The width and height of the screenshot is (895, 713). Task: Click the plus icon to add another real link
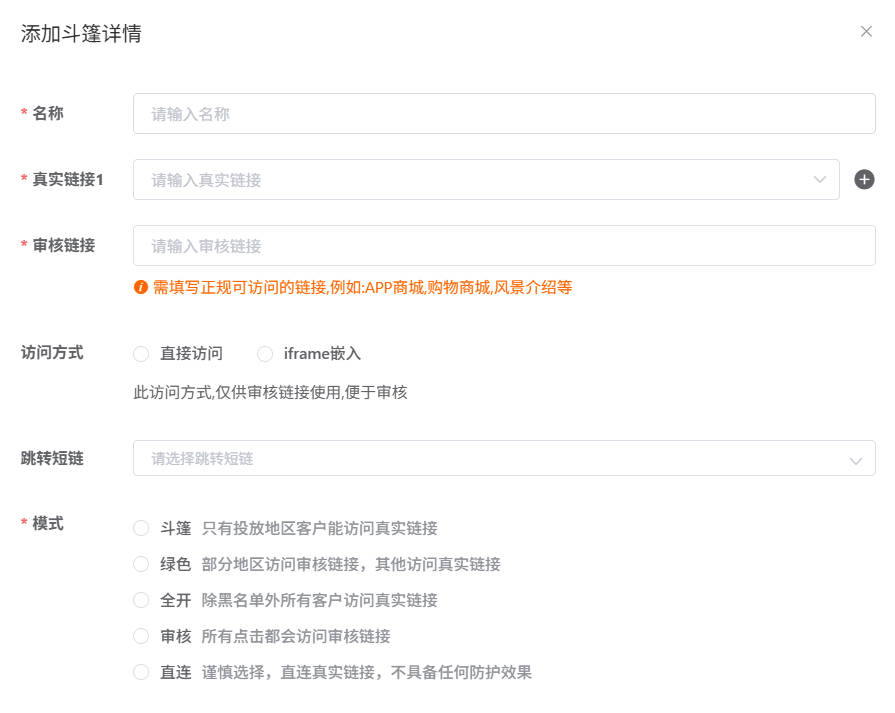864,179
